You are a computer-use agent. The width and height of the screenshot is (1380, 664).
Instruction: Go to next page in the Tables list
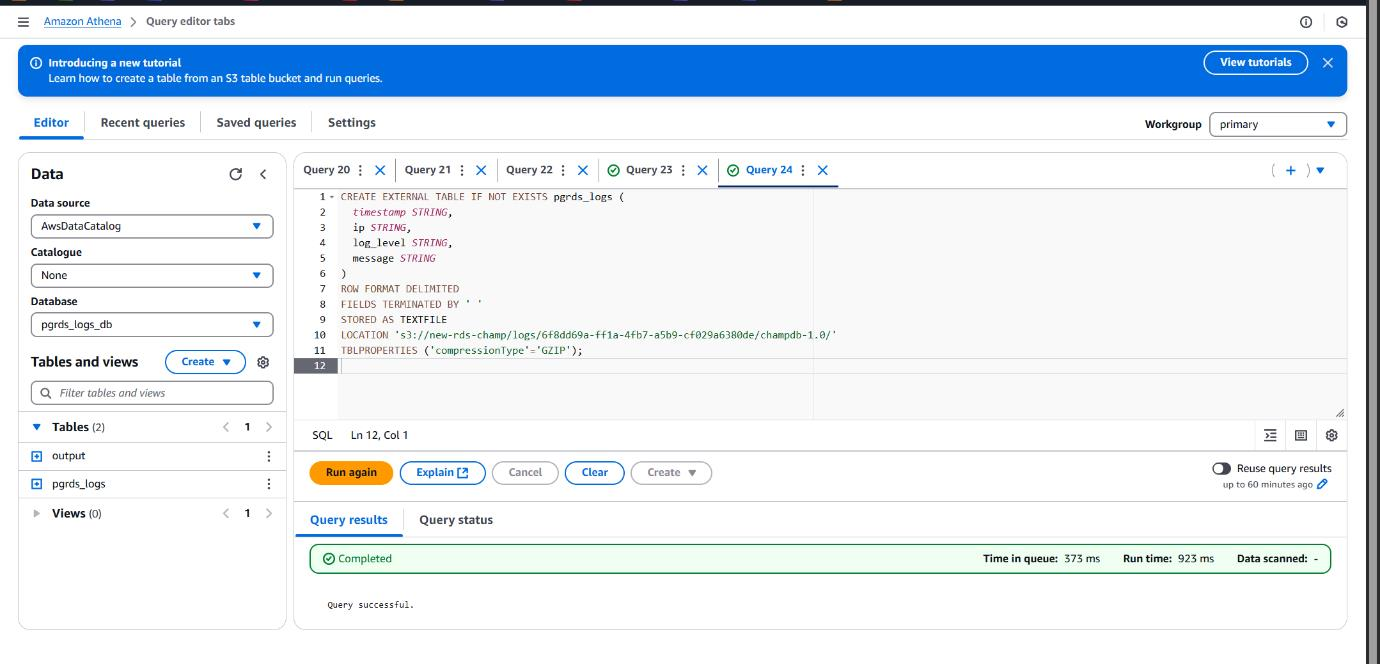pos(269,427)
